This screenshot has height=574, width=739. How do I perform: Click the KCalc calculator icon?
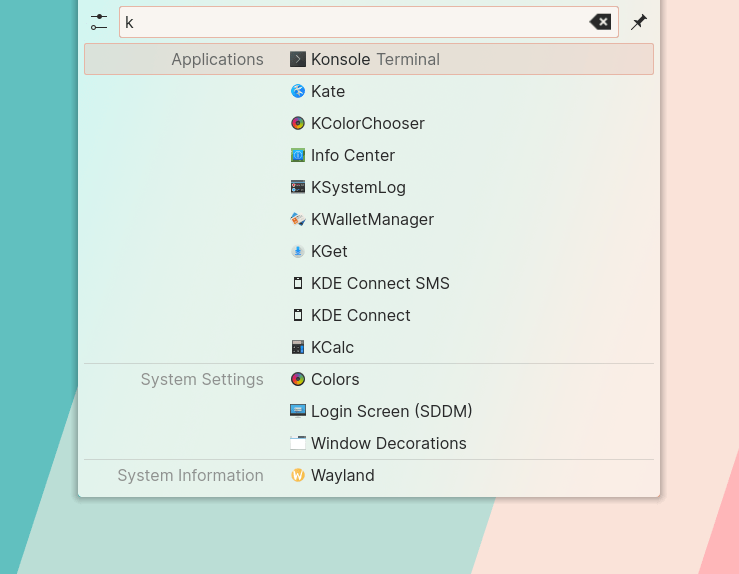tap(298, 347)
